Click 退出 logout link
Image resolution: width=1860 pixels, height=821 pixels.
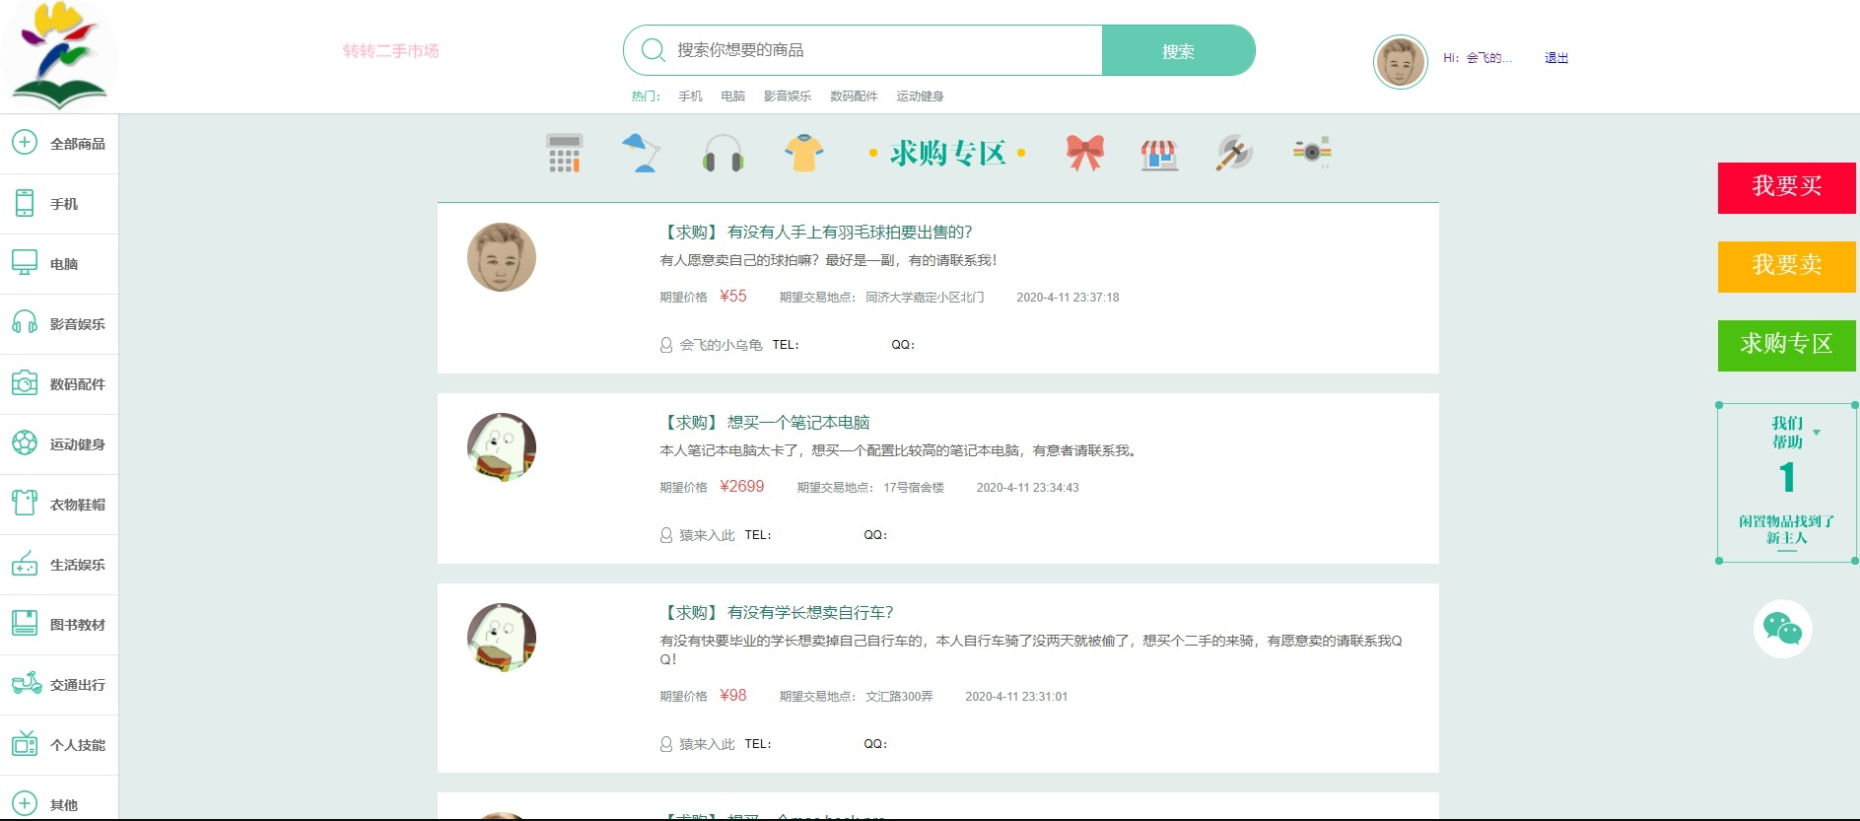click(1556, 58)
